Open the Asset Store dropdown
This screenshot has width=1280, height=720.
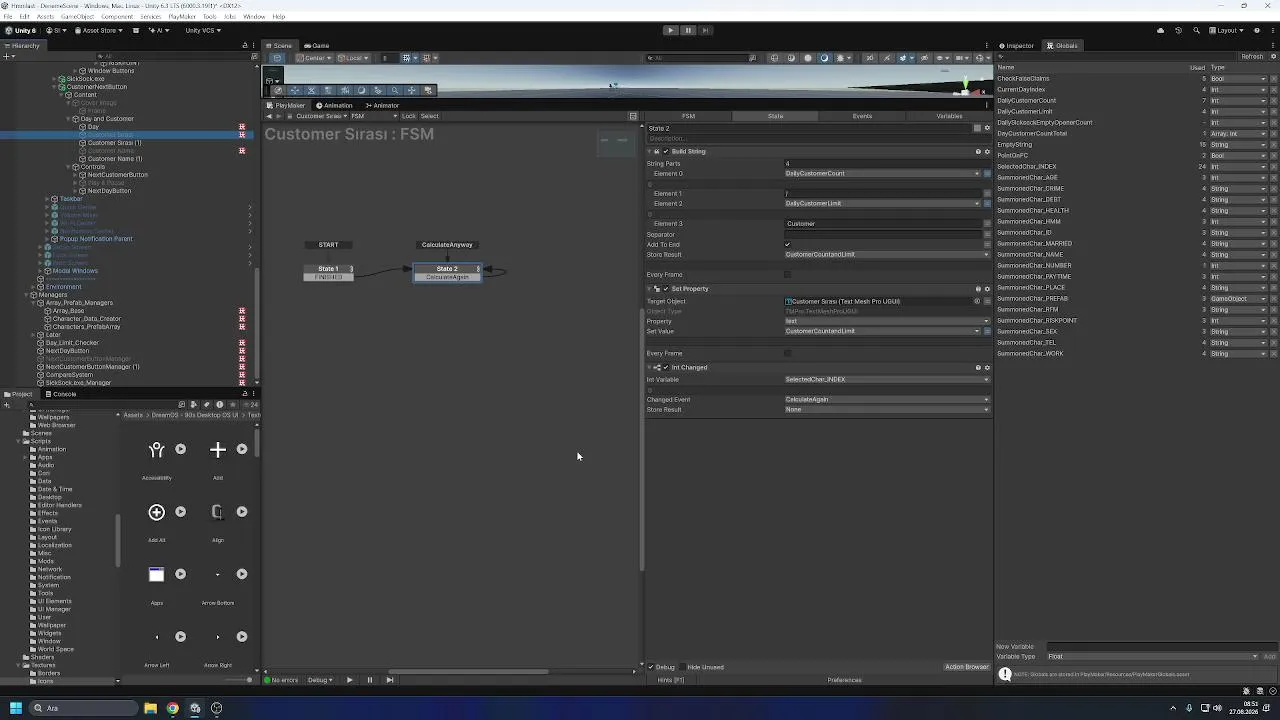tap(101, 30)
